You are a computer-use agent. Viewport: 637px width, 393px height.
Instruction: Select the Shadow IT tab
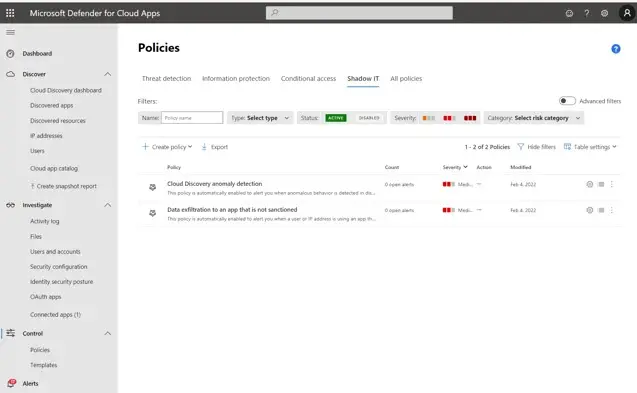363,78
